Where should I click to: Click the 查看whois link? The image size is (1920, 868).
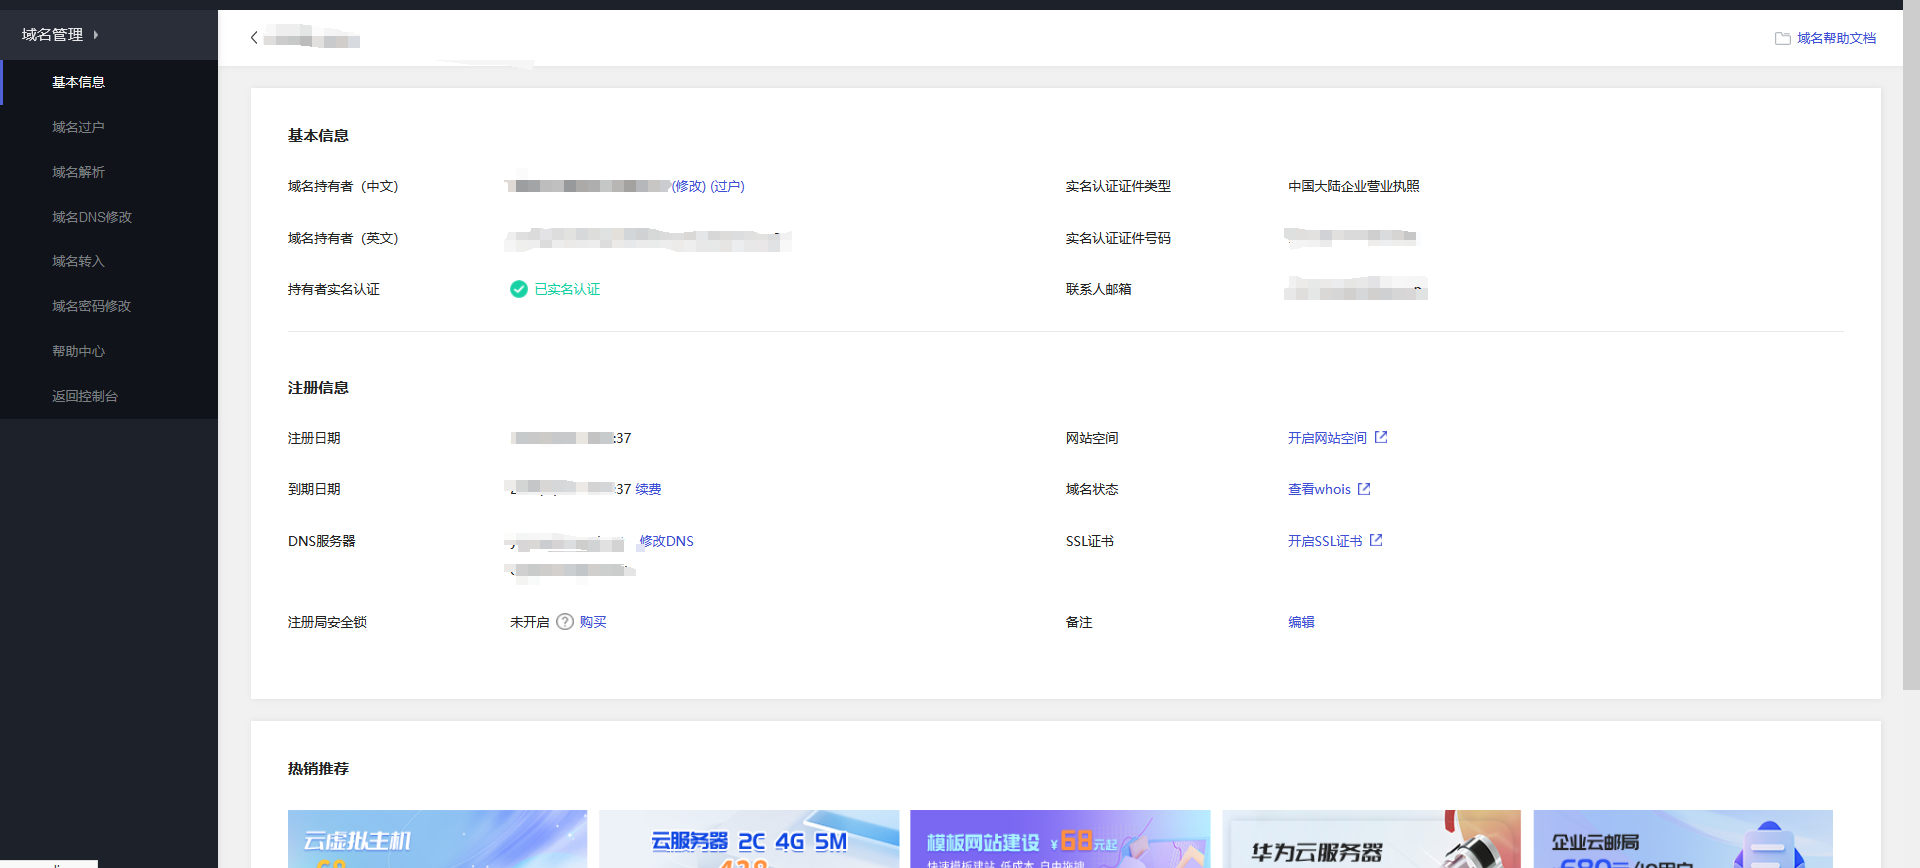click(x=1319, y=489)
